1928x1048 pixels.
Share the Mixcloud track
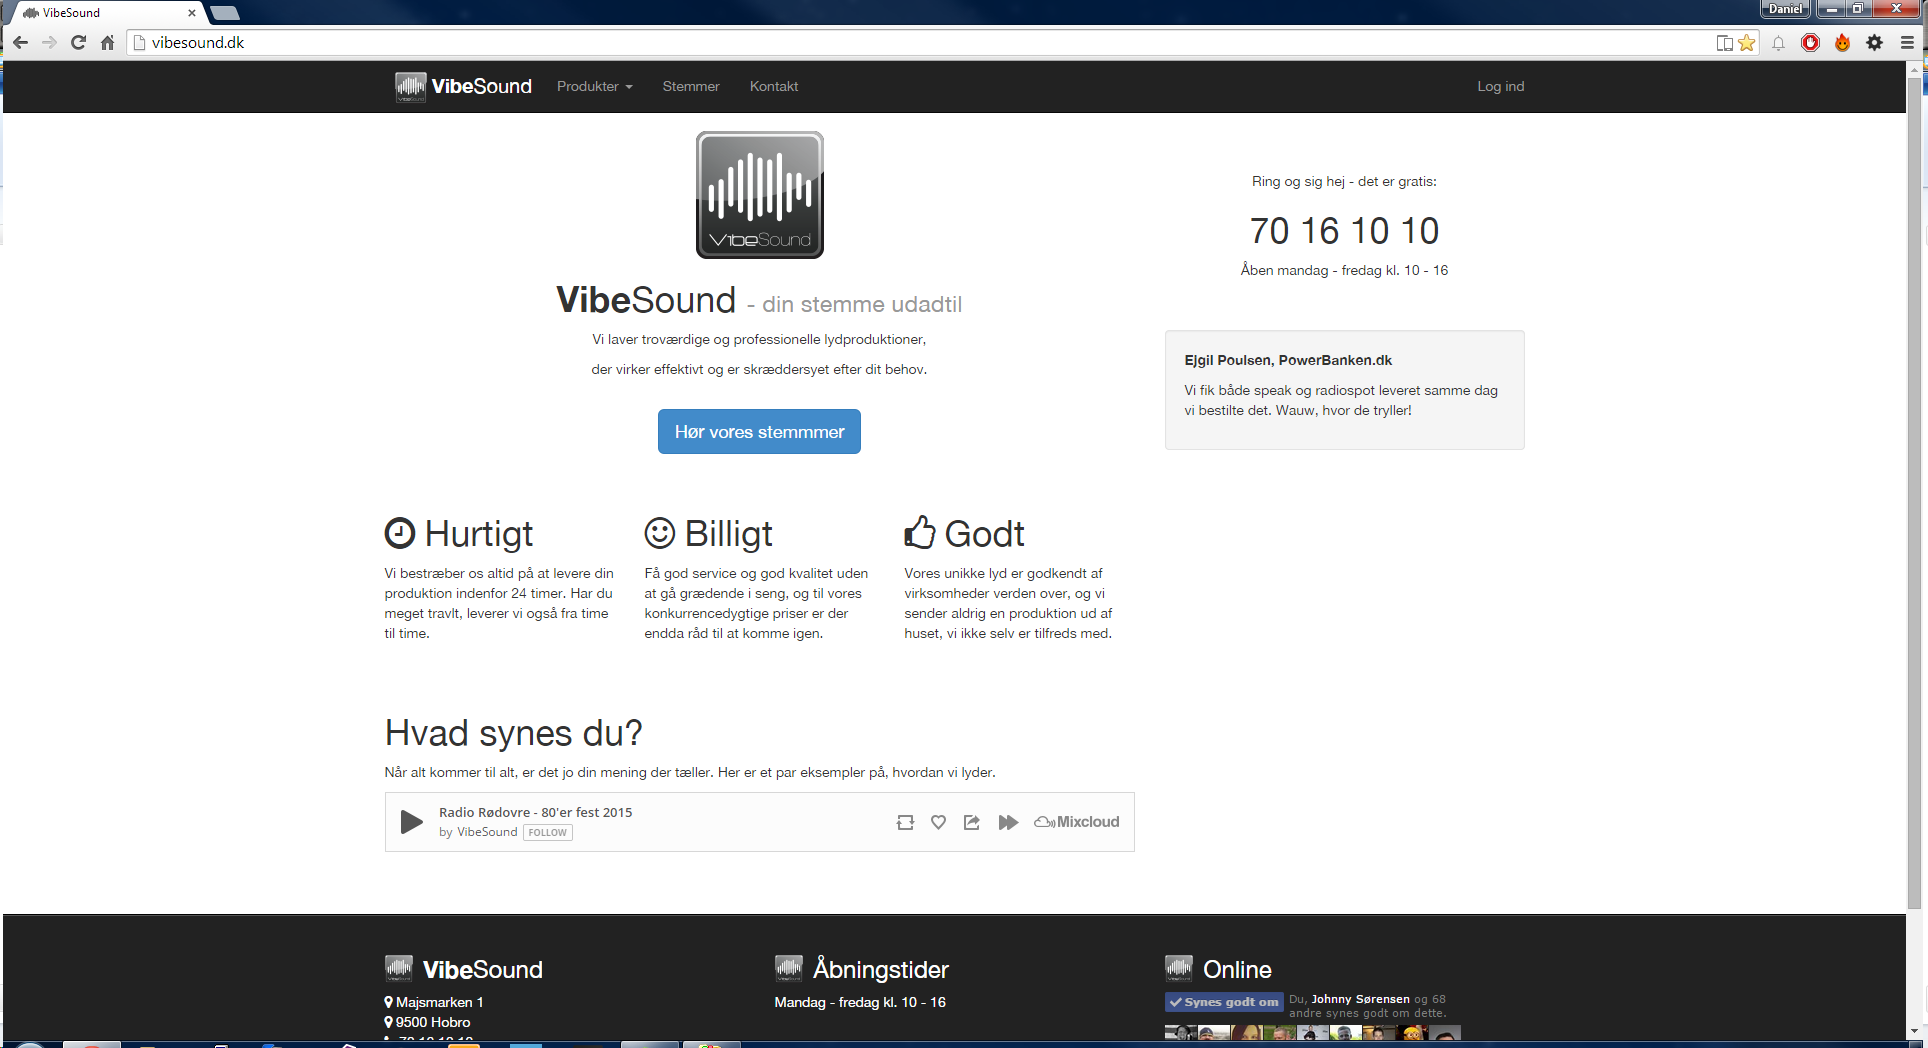(971, 822)
